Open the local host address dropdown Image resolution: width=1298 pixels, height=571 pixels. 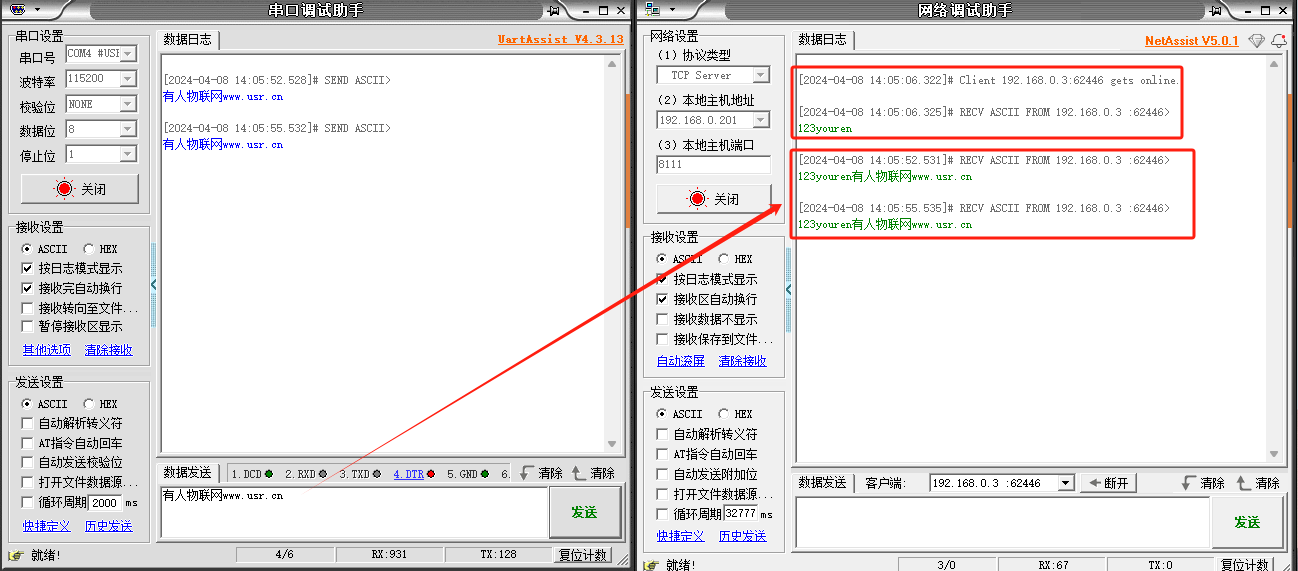(761, 120)
